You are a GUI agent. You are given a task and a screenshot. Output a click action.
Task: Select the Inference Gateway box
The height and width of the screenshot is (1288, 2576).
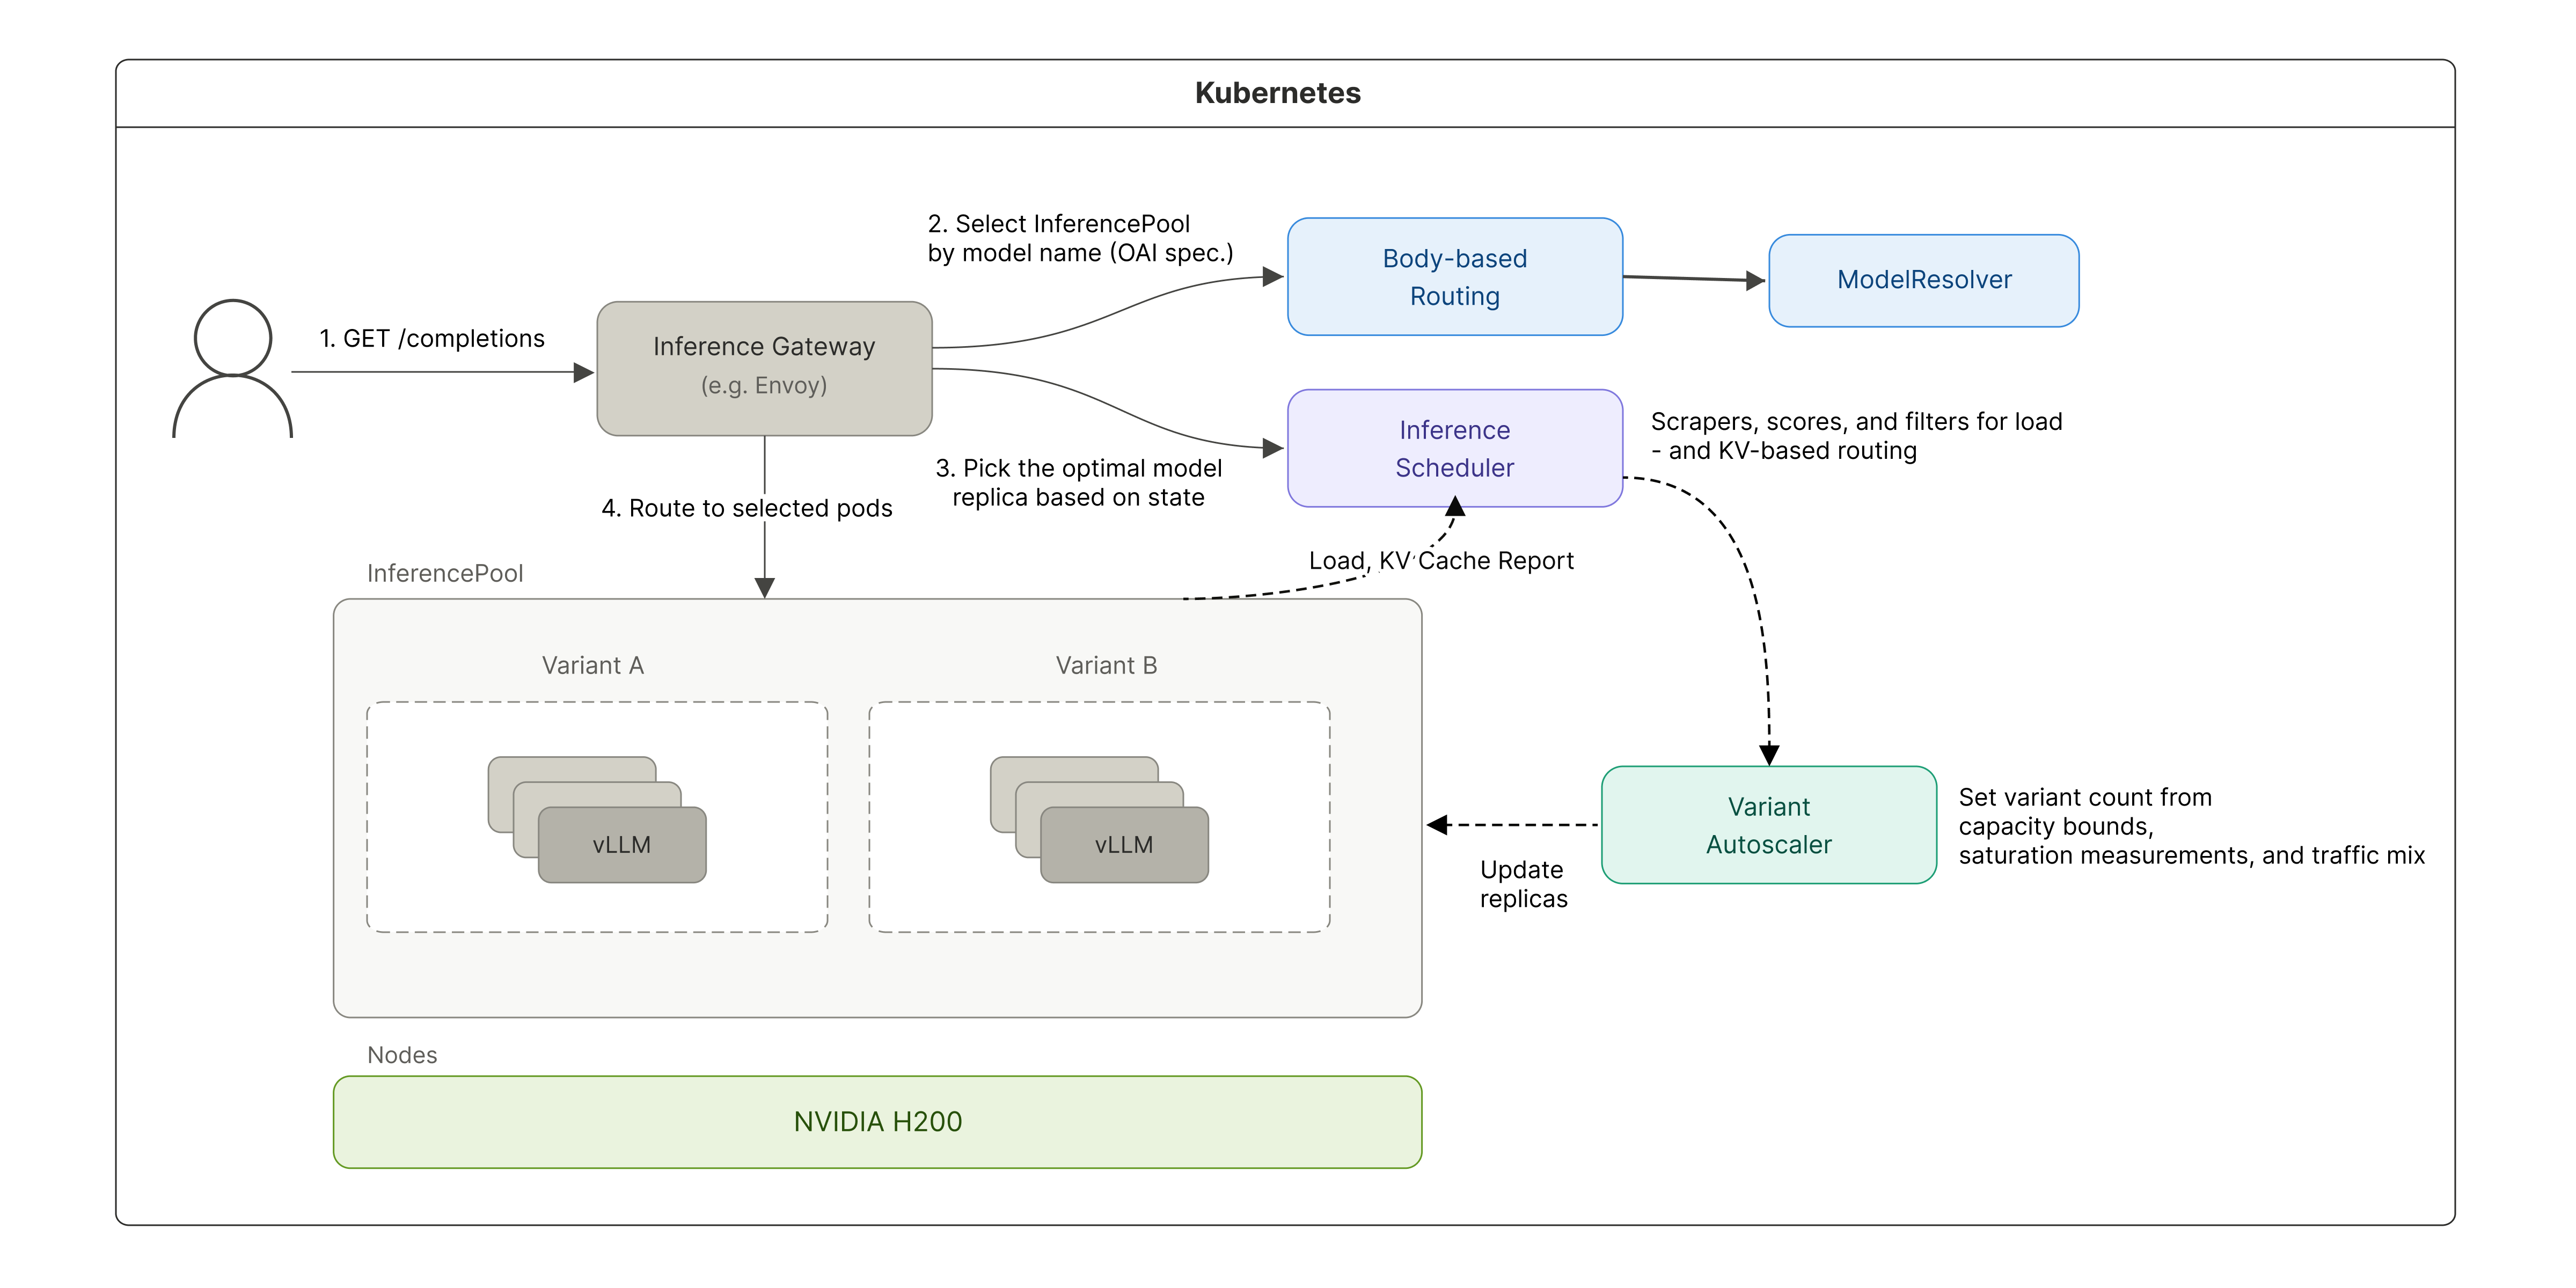pos(764,368)
